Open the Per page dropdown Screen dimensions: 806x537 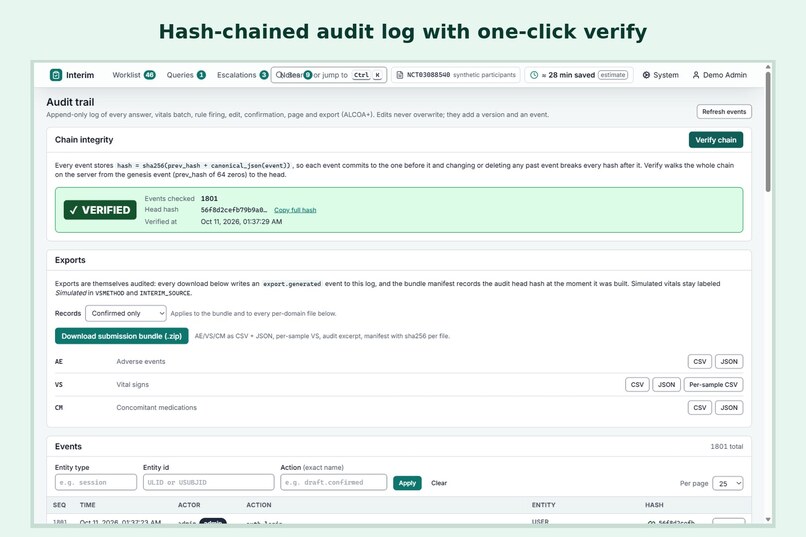tap(727, 484)
